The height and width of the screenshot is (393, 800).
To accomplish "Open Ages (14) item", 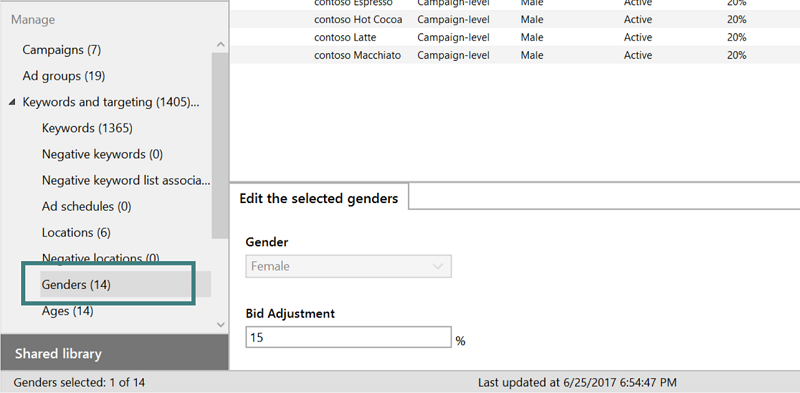I will click(x=67, y=310).
